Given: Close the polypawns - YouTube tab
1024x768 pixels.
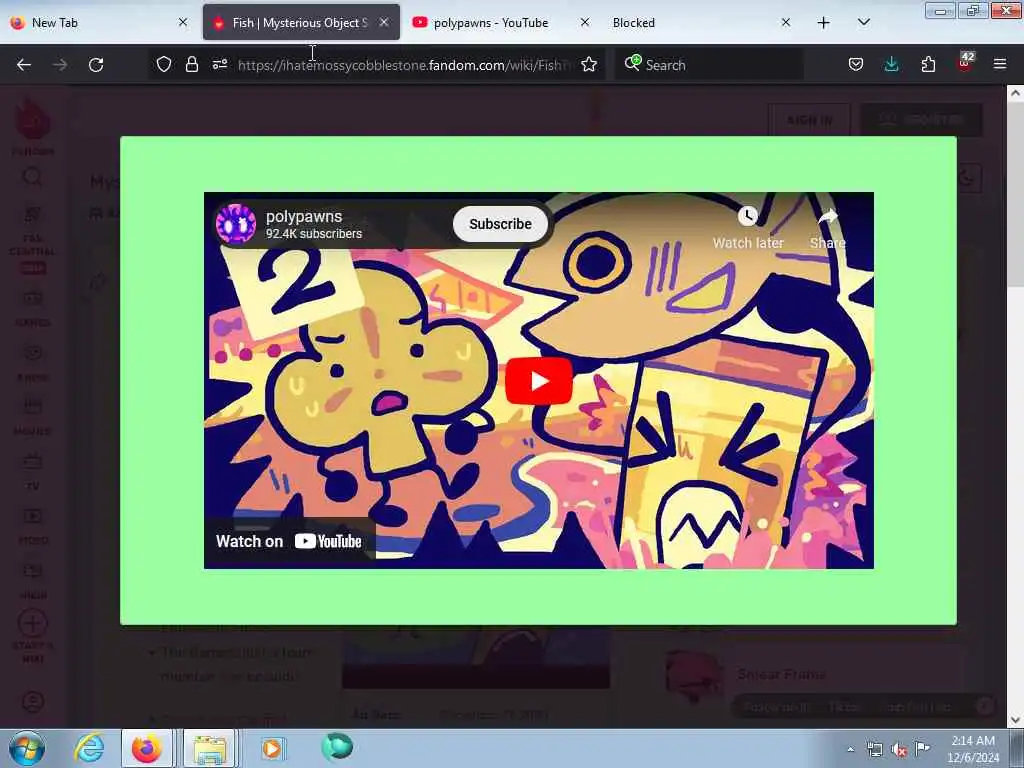Looking at the screenshot, I should 585,22.
